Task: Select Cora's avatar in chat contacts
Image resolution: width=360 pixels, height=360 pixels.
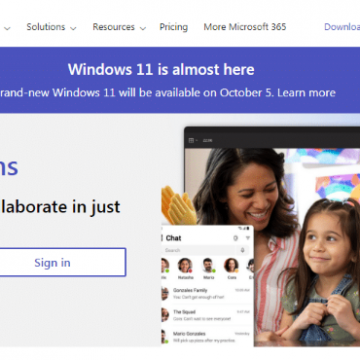Action: click(x=231, y=265)
